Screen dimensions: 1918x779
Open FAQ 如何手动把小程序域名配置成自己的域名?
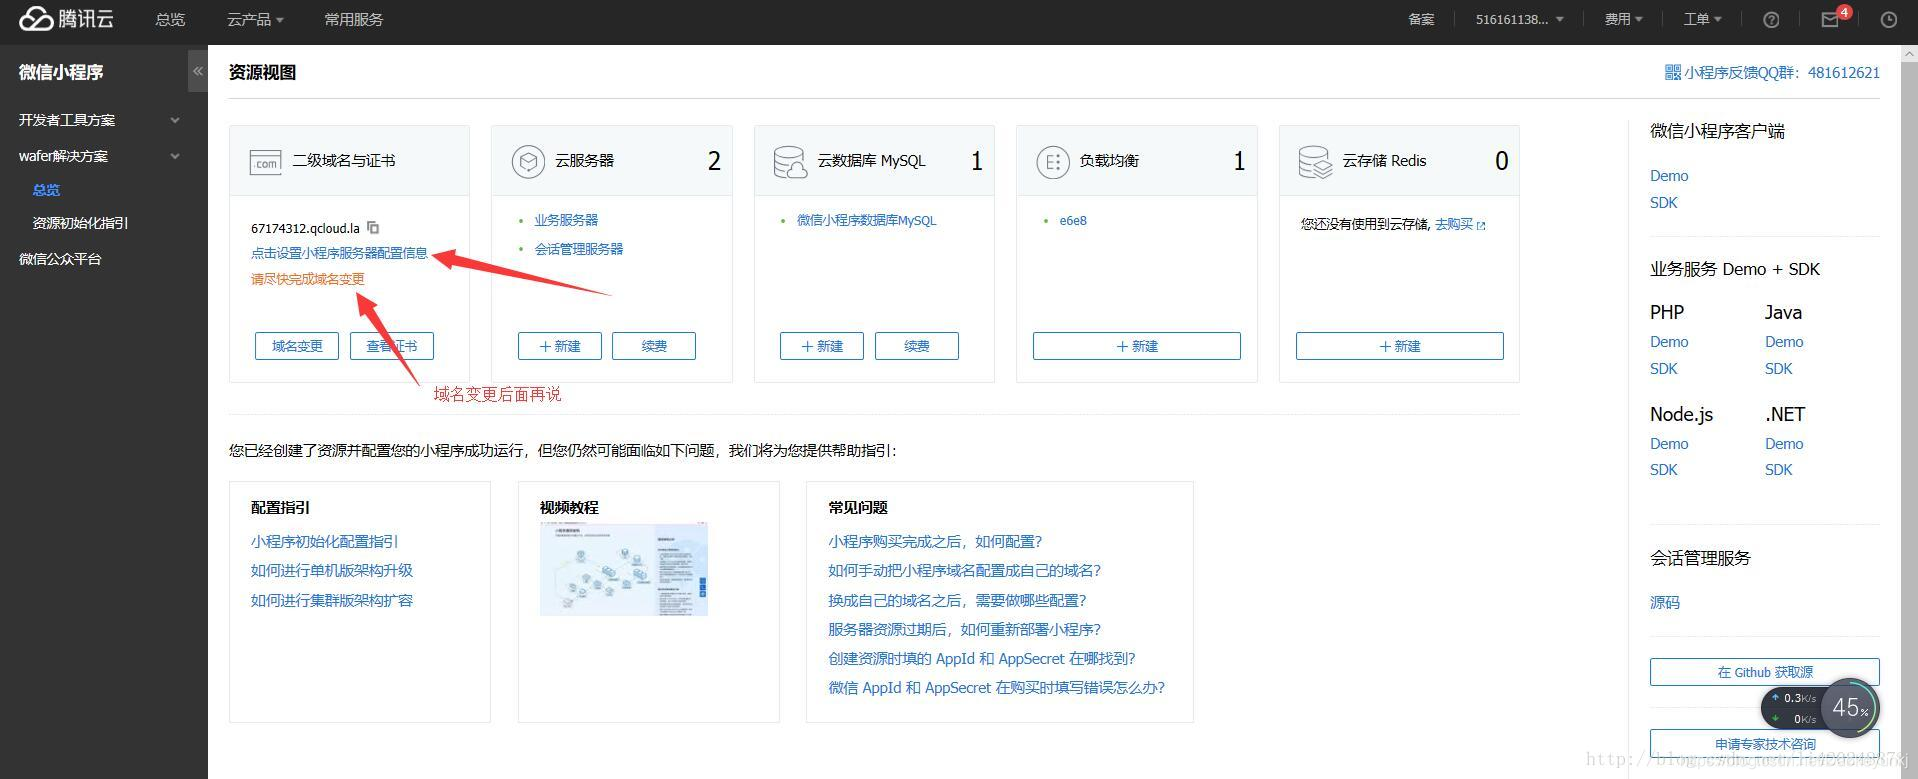click(x=964, y=571)
